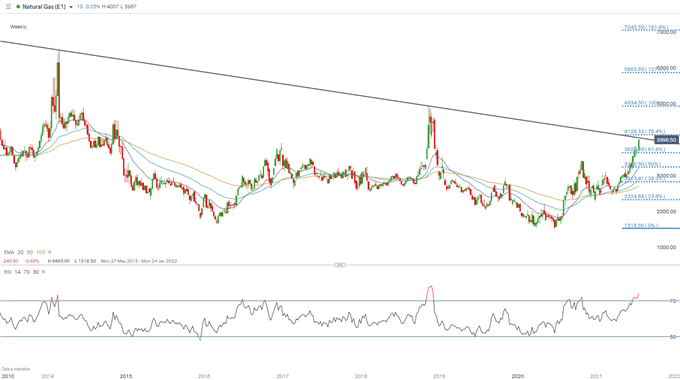
Task: Click the RSI 30 oversold setting
Action: [36, 272]
